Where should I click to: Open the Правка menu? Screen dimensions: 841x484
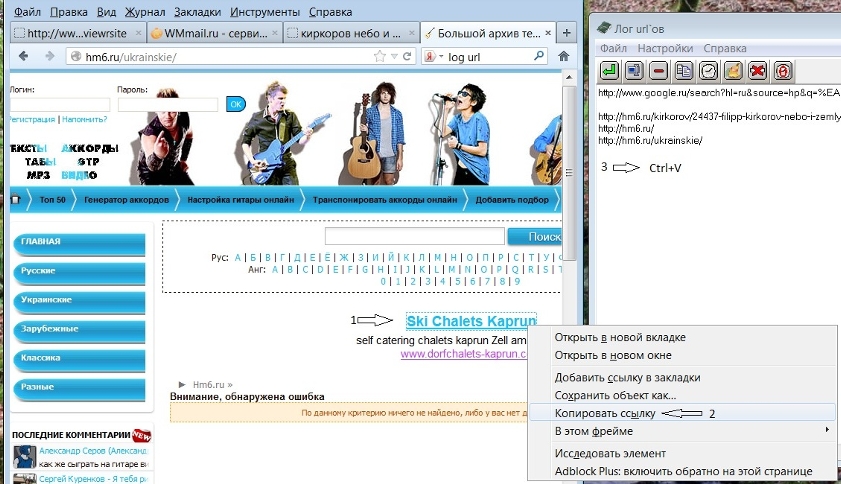click(69, 12)
